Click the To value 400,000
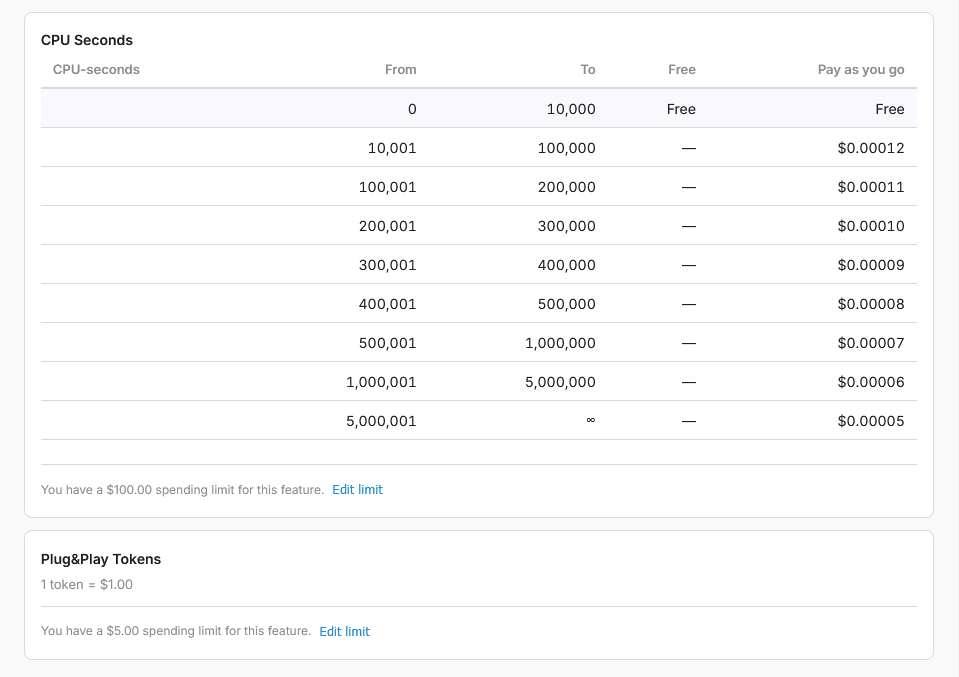This screenshot has height=677, width=959. pyautogui.click(x=566, y=265)
